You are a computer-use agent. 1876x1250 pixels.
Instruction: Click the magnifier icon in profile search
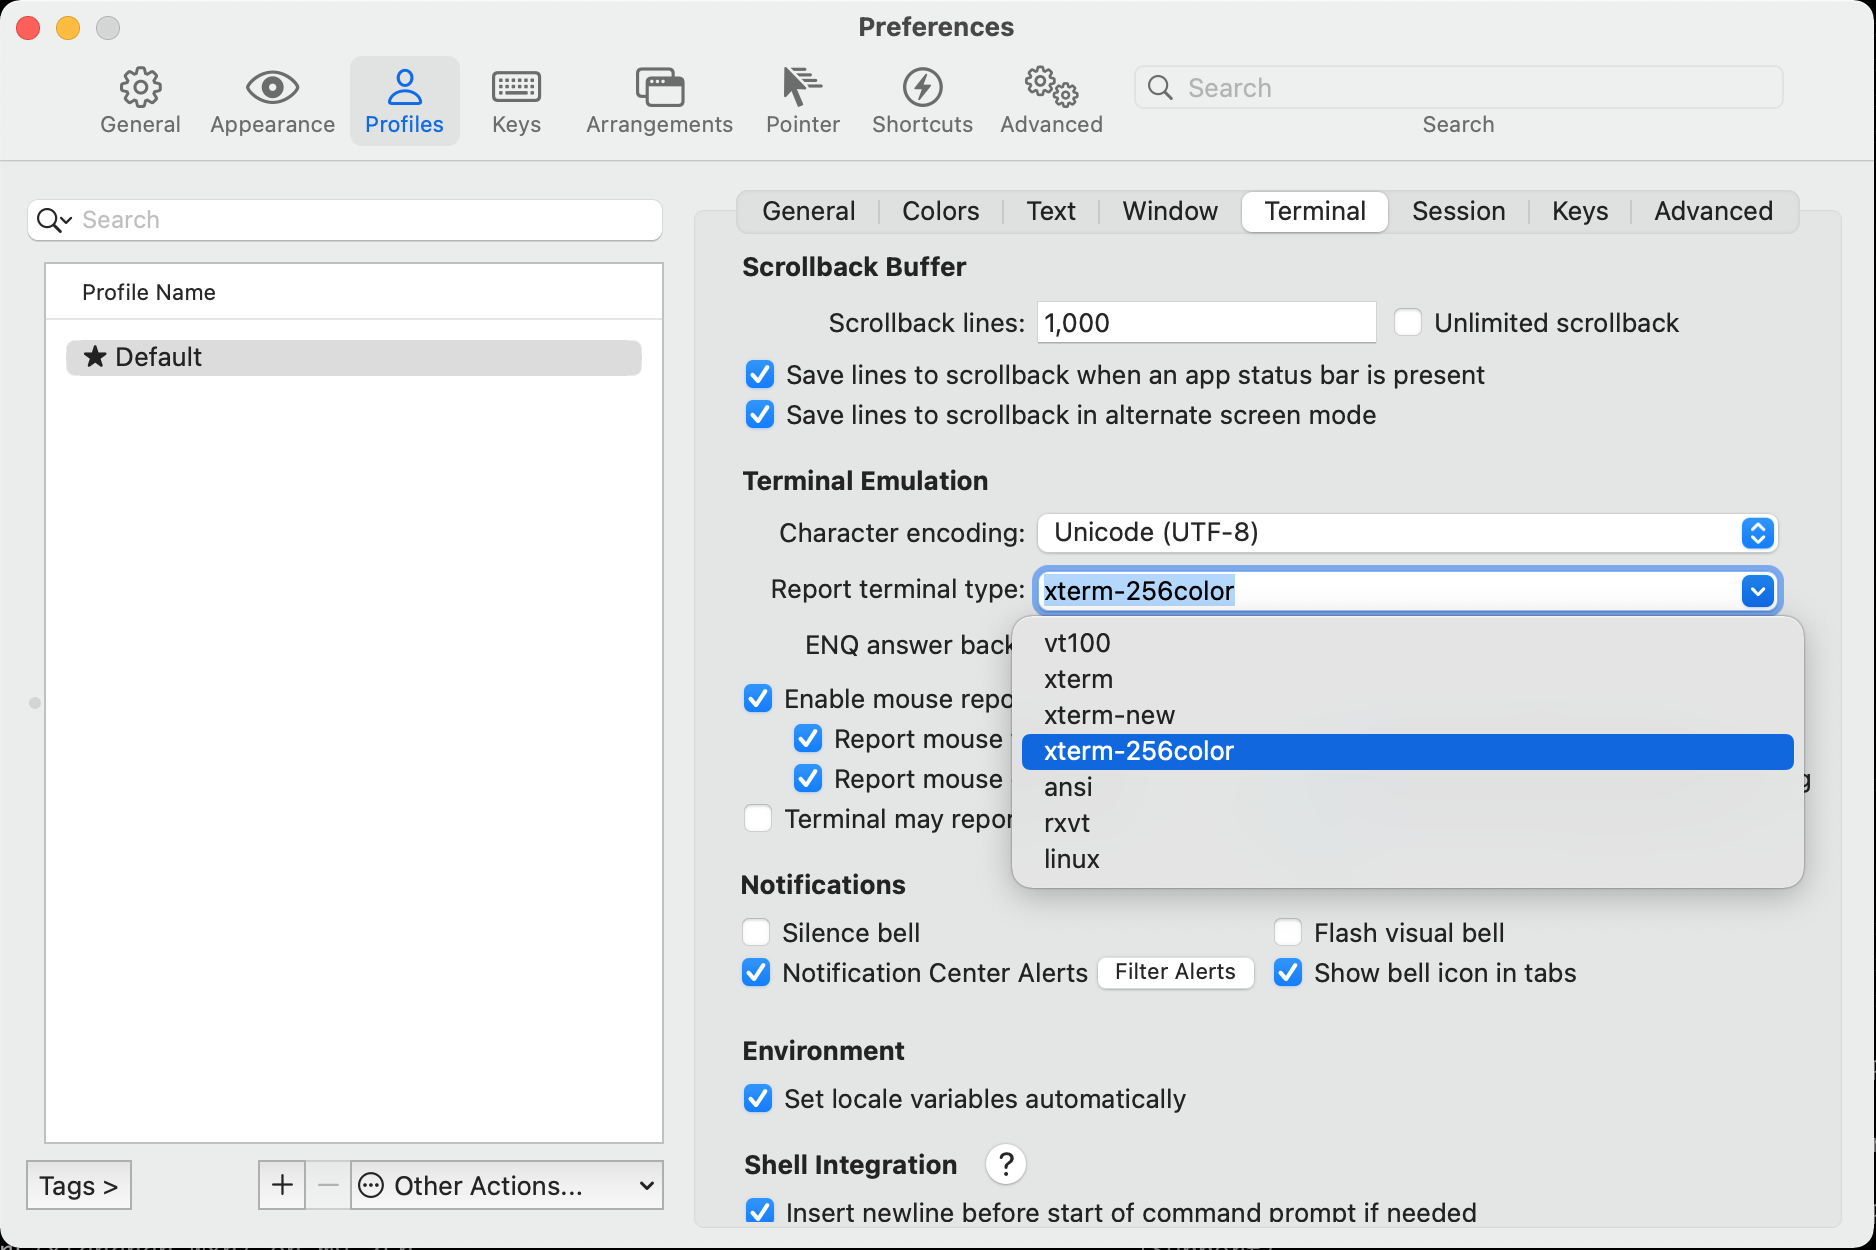tap(52, 220)
